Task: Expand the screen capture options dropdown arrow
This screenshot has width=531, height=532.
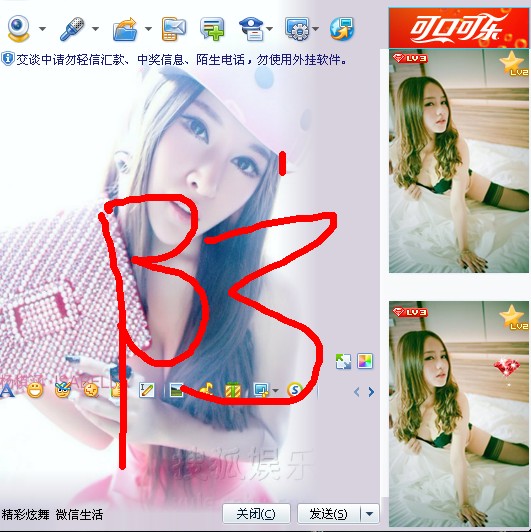Action: (x=276, y=391)
